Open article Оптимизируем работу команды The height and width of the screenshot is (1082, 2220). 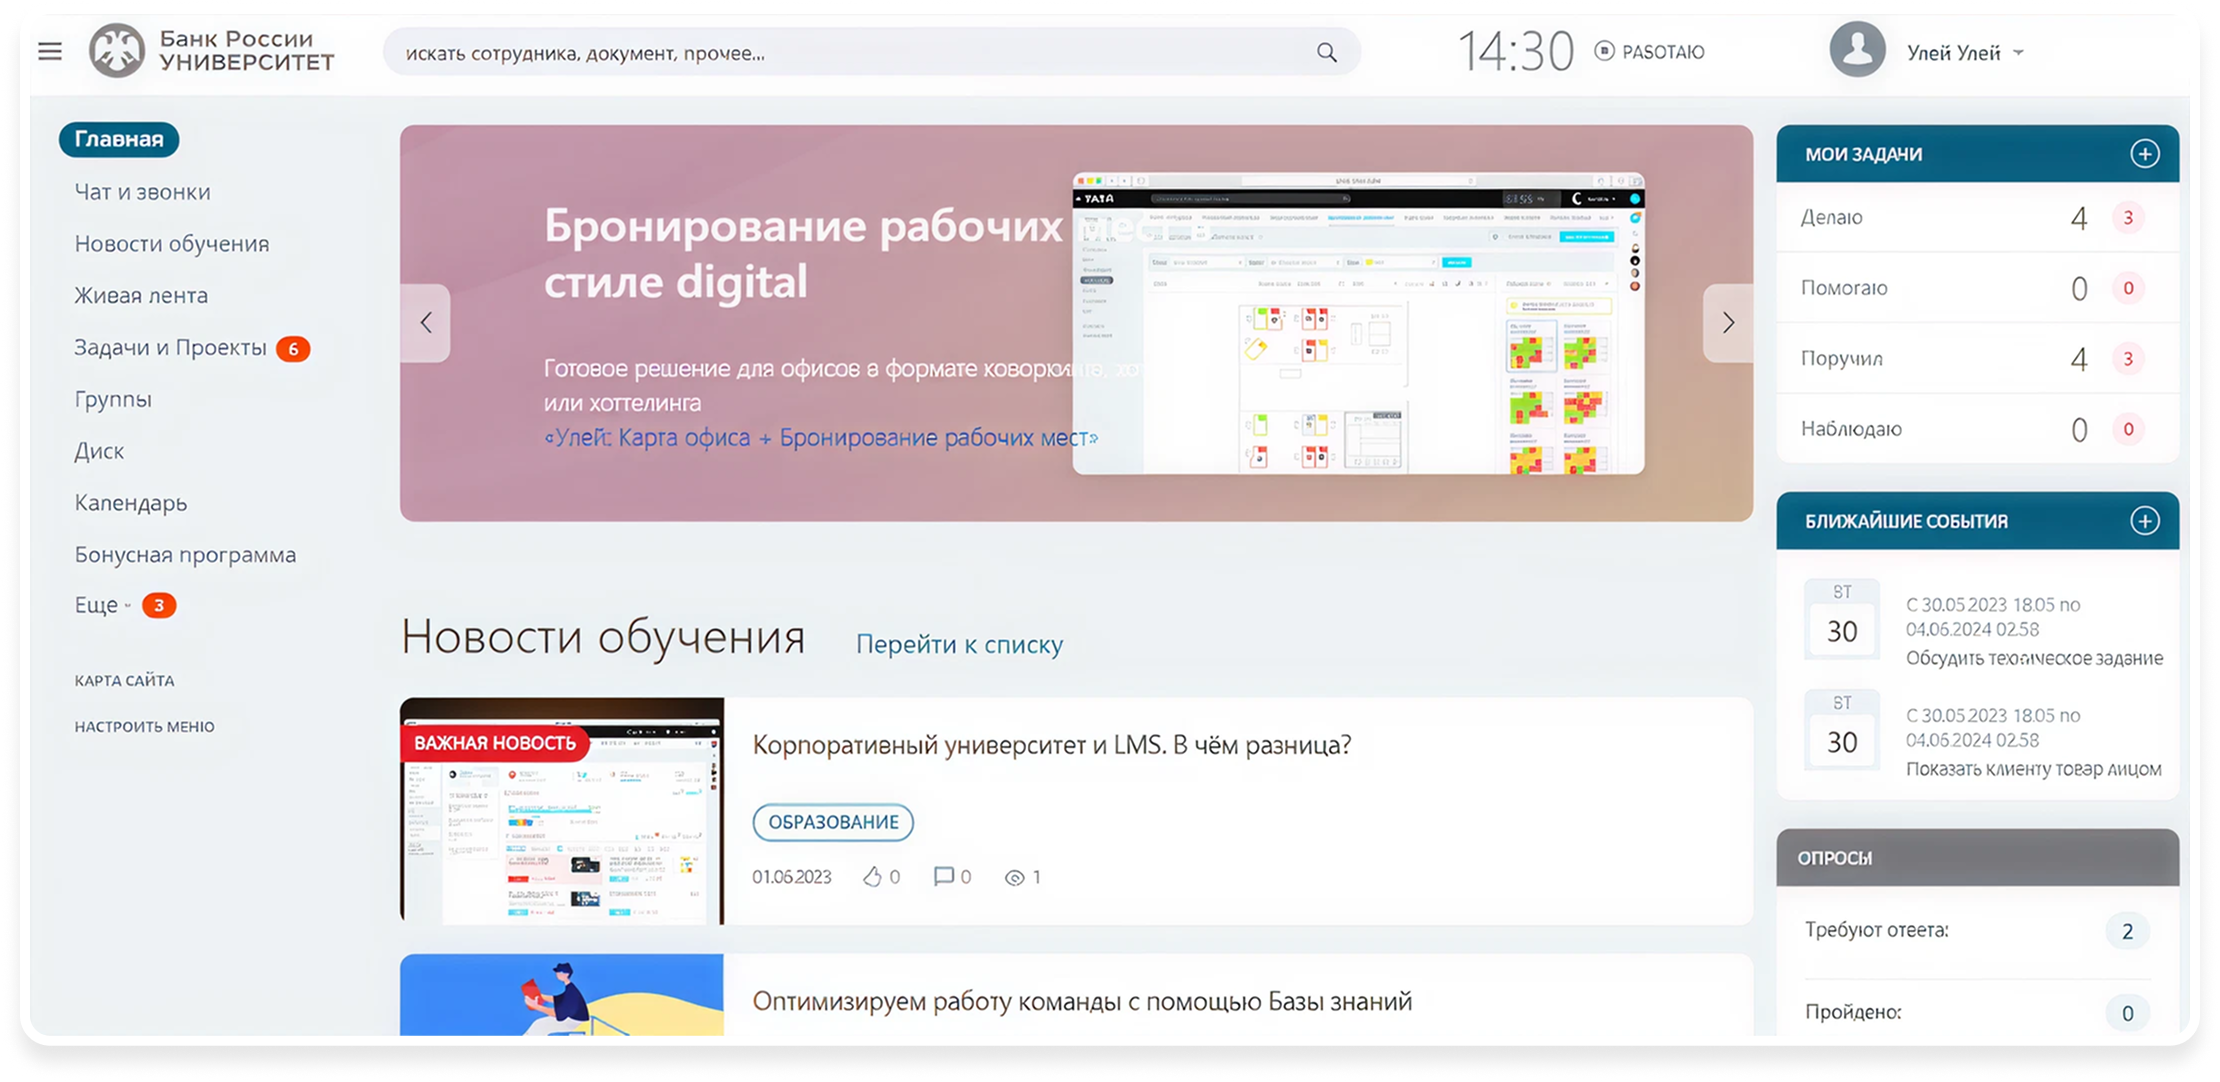point(1082,1001)
